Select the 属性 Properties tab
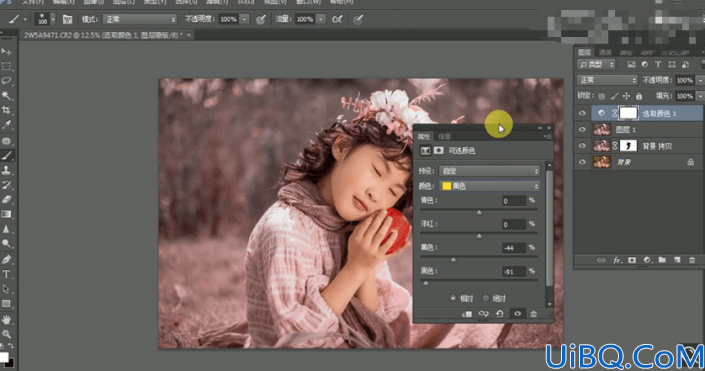Viewport: 705px width, 371px height. 424,136
